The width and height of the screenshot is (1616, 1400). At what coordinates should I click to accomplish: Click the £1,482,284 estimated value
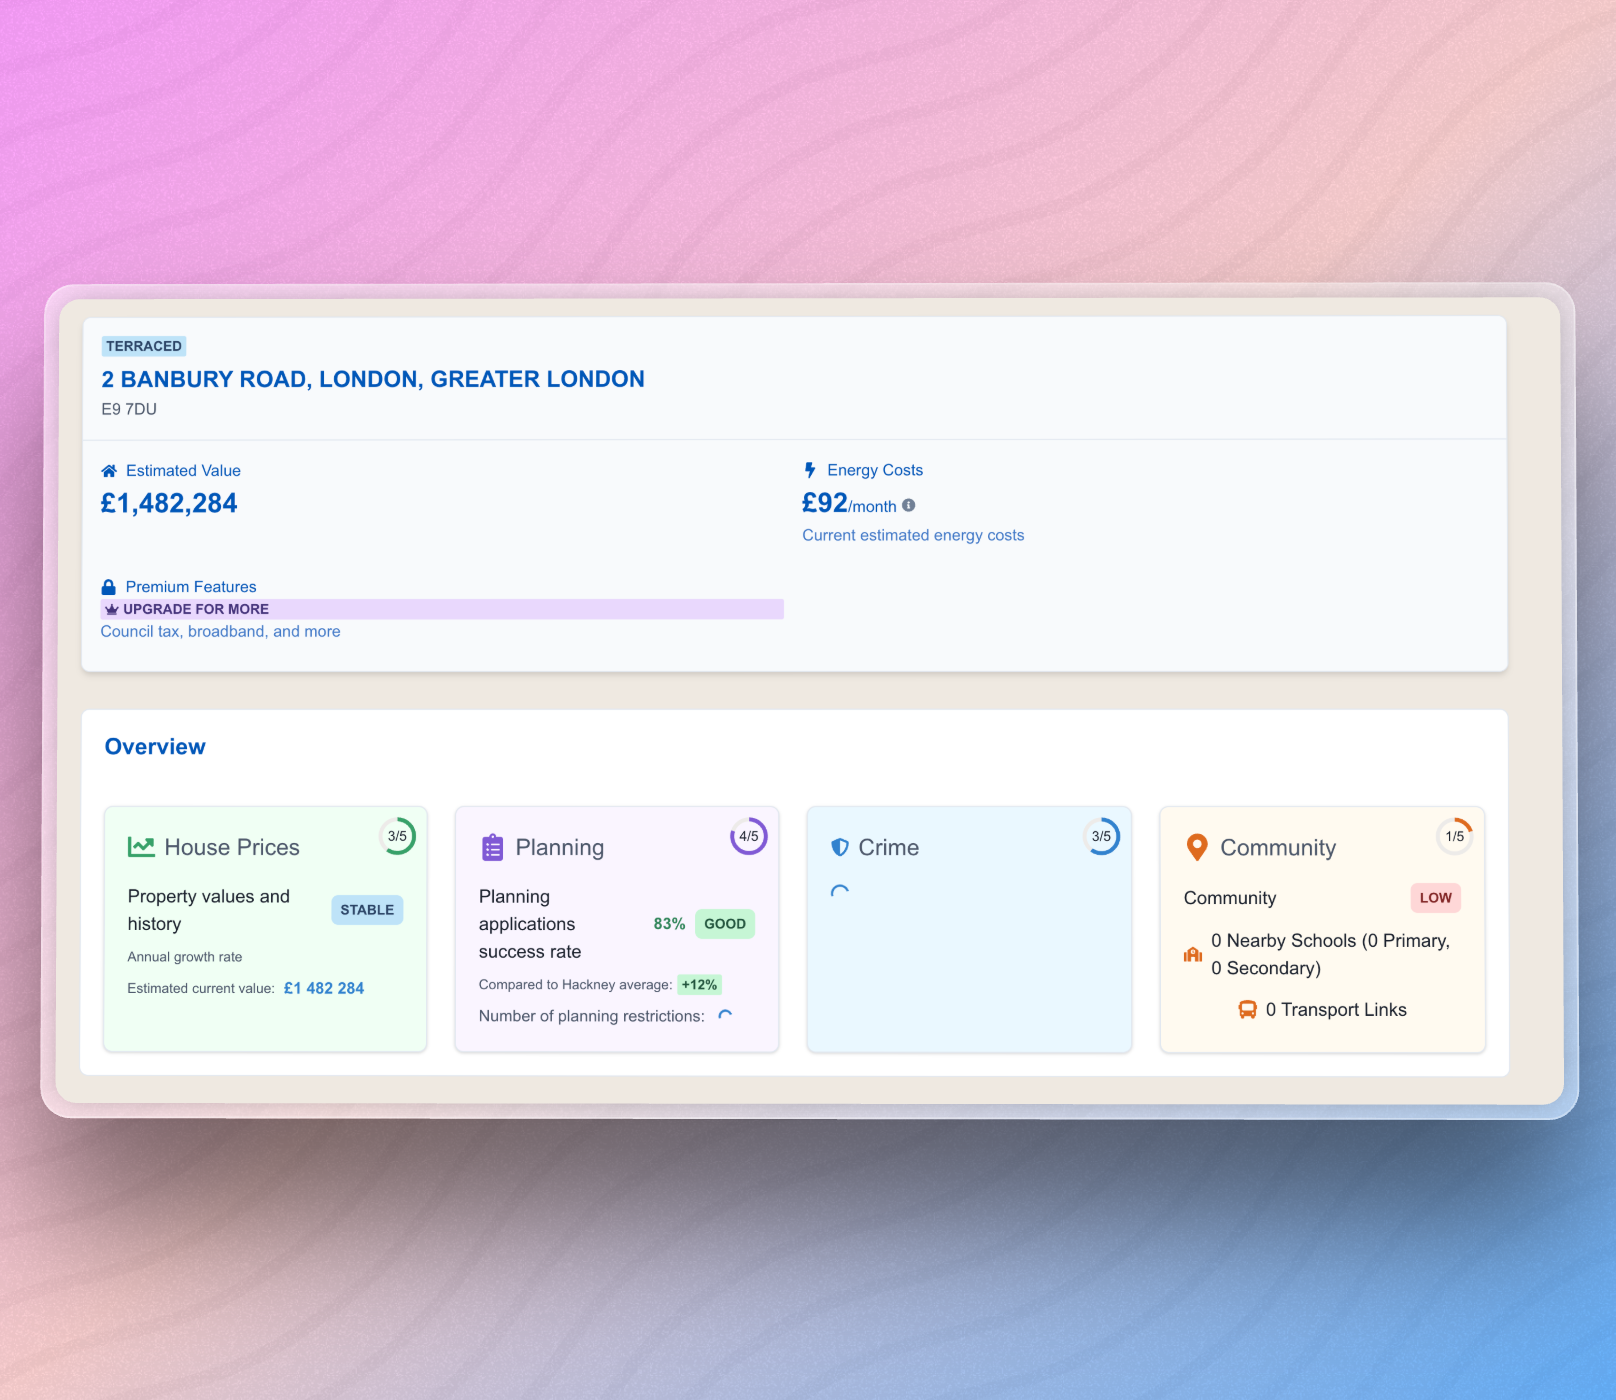[169, 503]
